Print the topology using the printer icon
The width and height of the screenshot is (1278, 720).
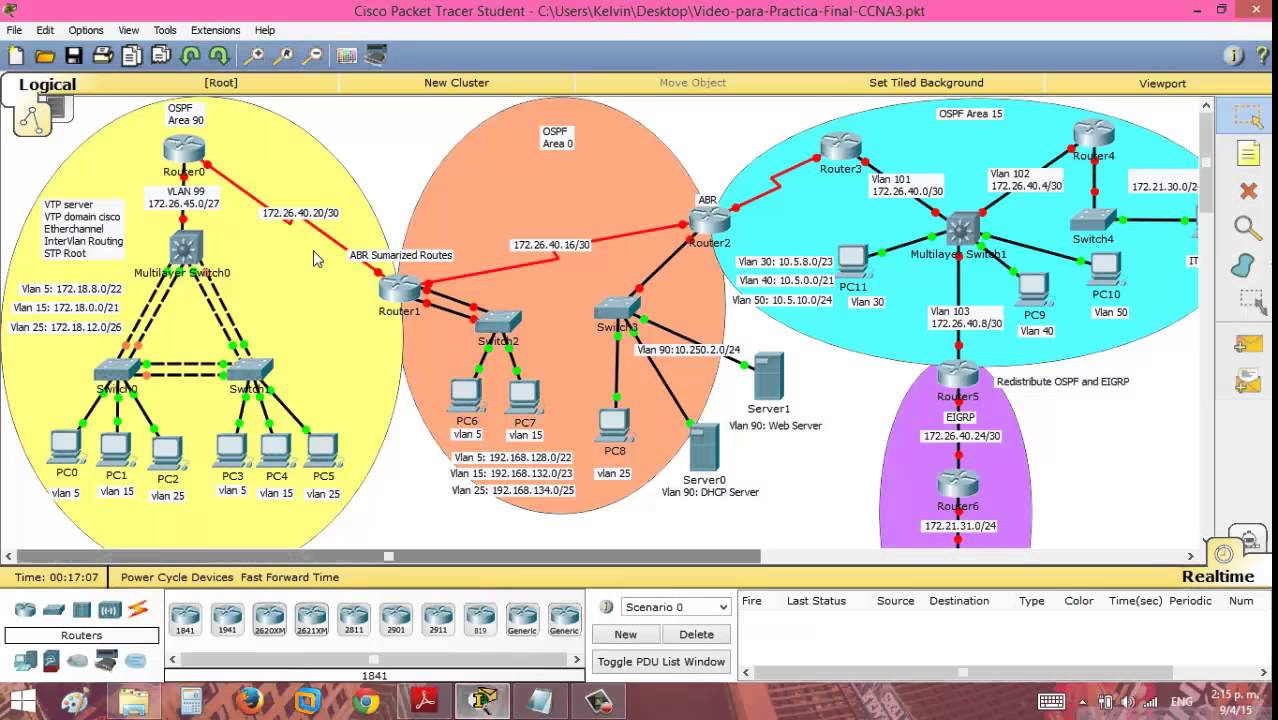pyautogui.click(x=103, y=56)
